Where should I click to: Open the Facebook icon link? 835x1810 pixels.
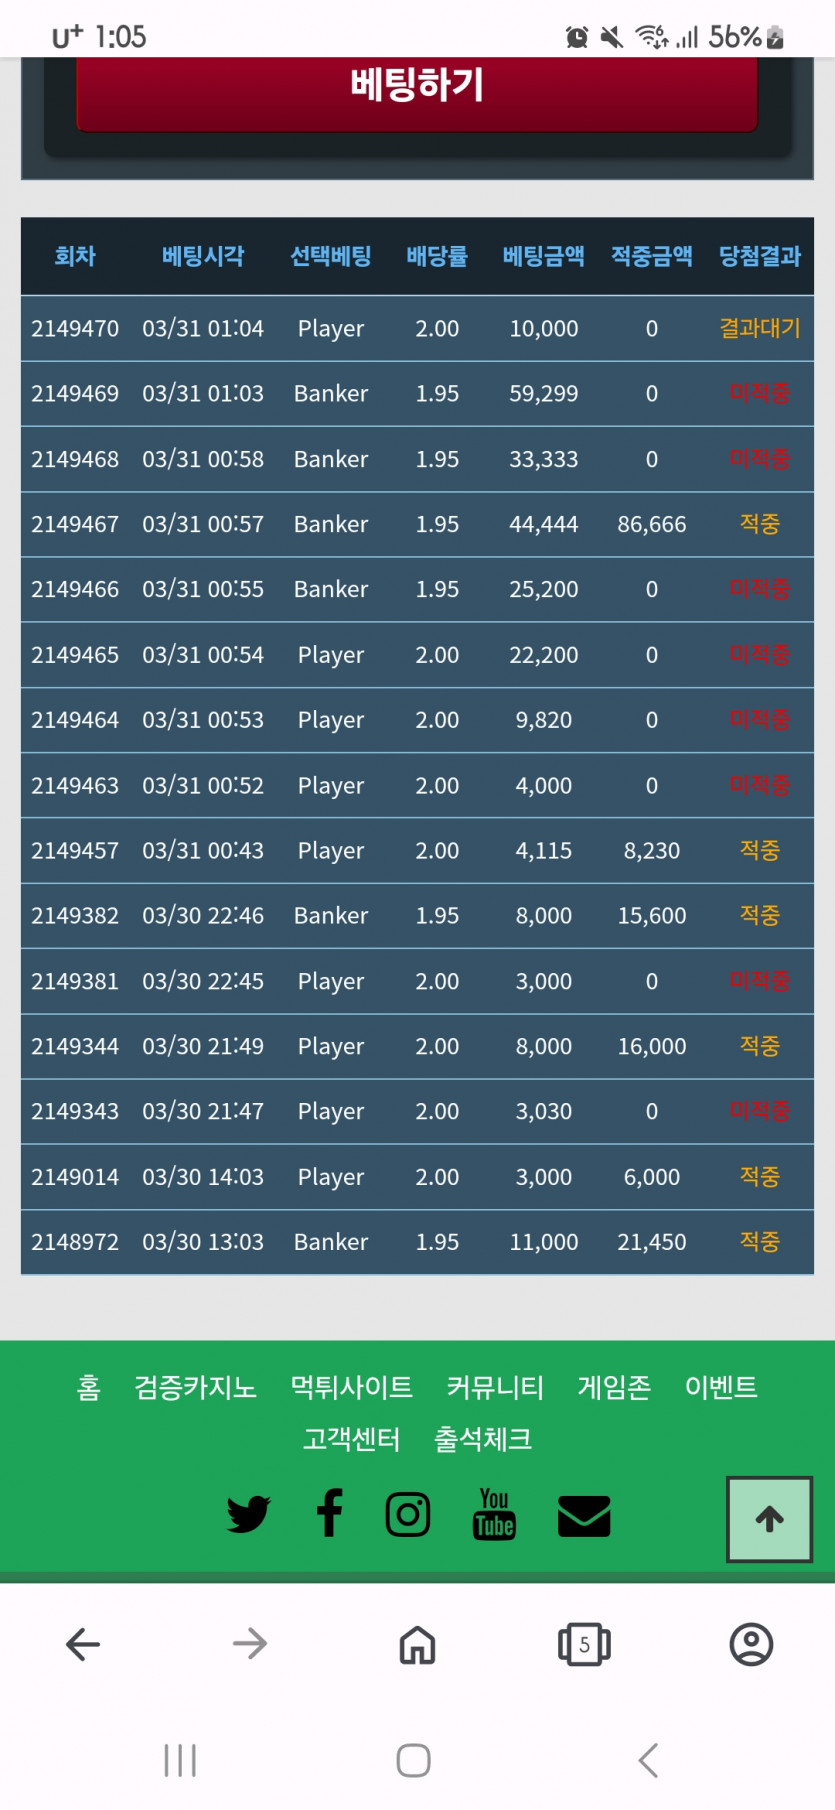coord(329,1512)
